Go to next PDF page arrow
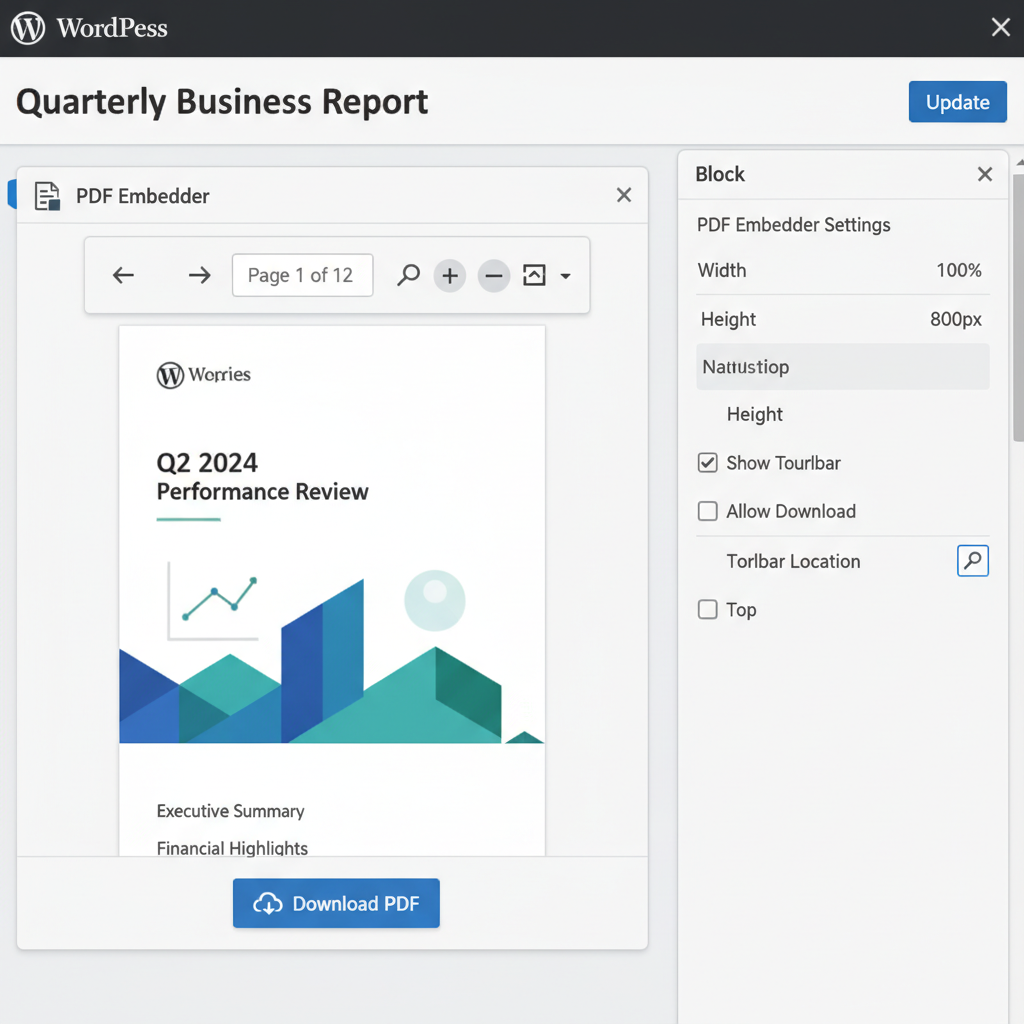 (x=200, y=275)
